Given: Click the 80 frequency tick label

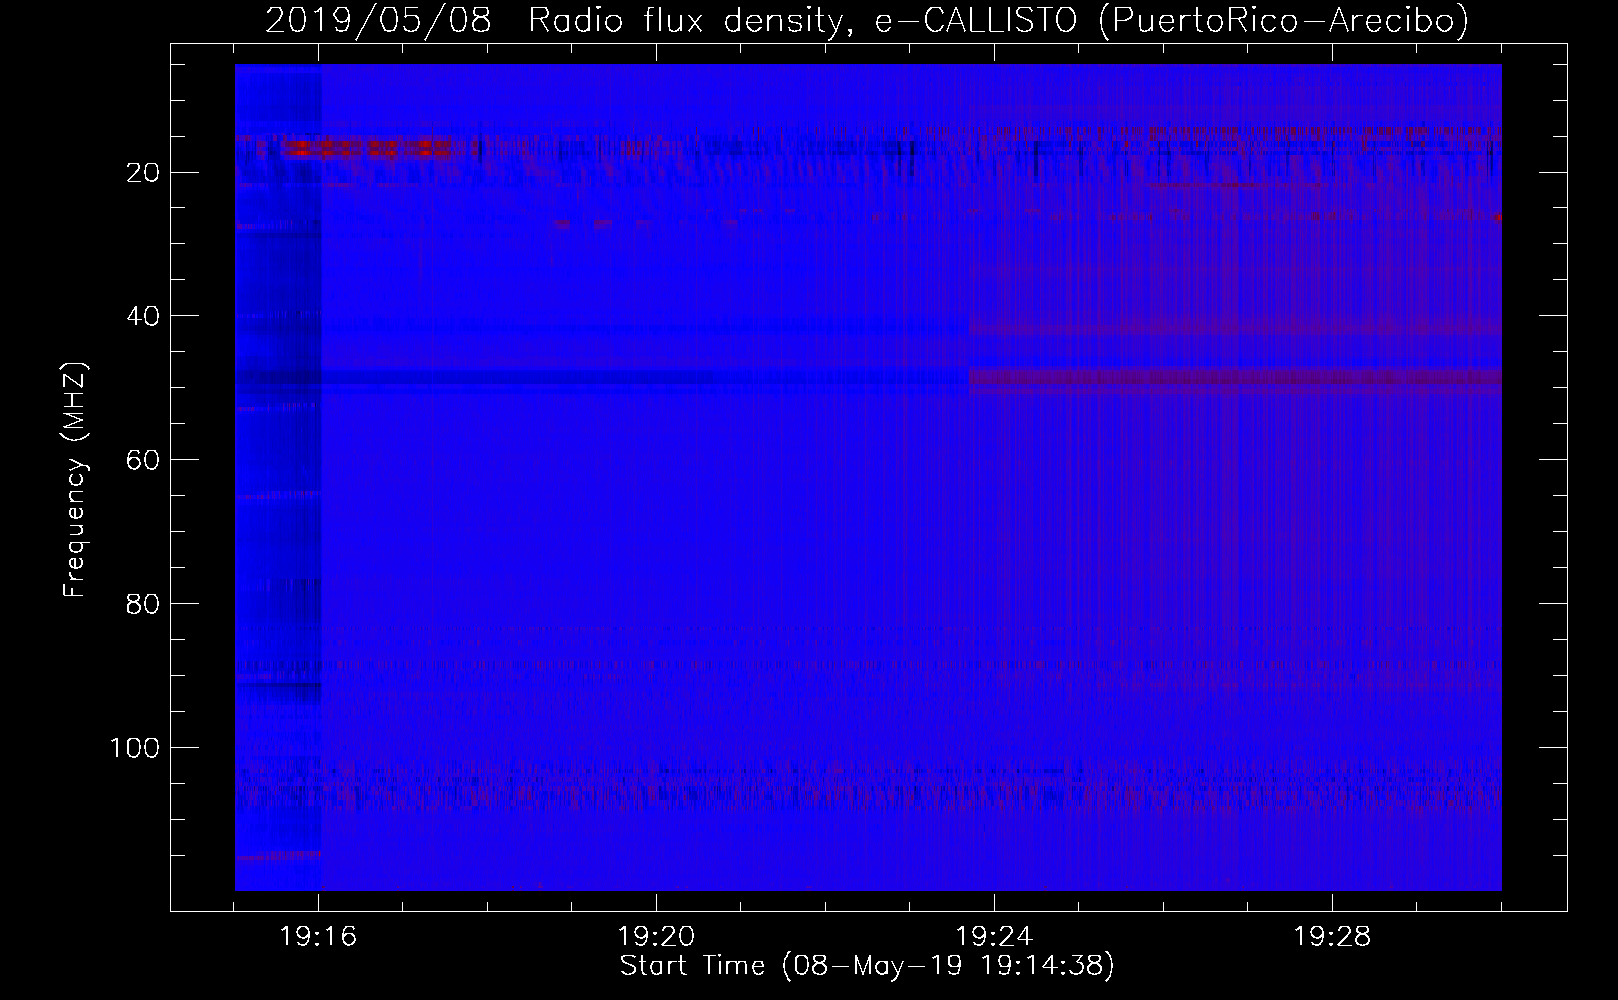Looking at the screenshot, I should tap(143, 605).
